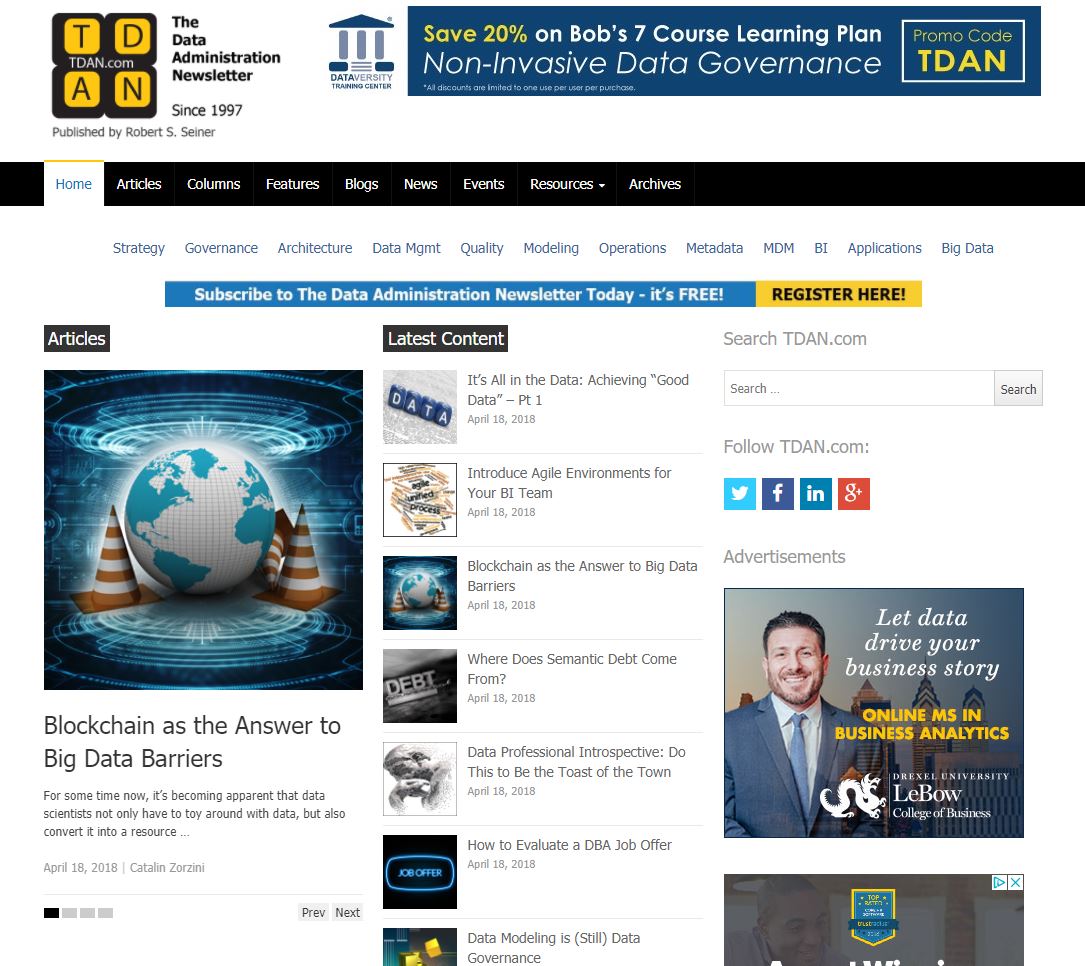Click the Next slider button
1085x966 pixels.
[x=347, y=913]
